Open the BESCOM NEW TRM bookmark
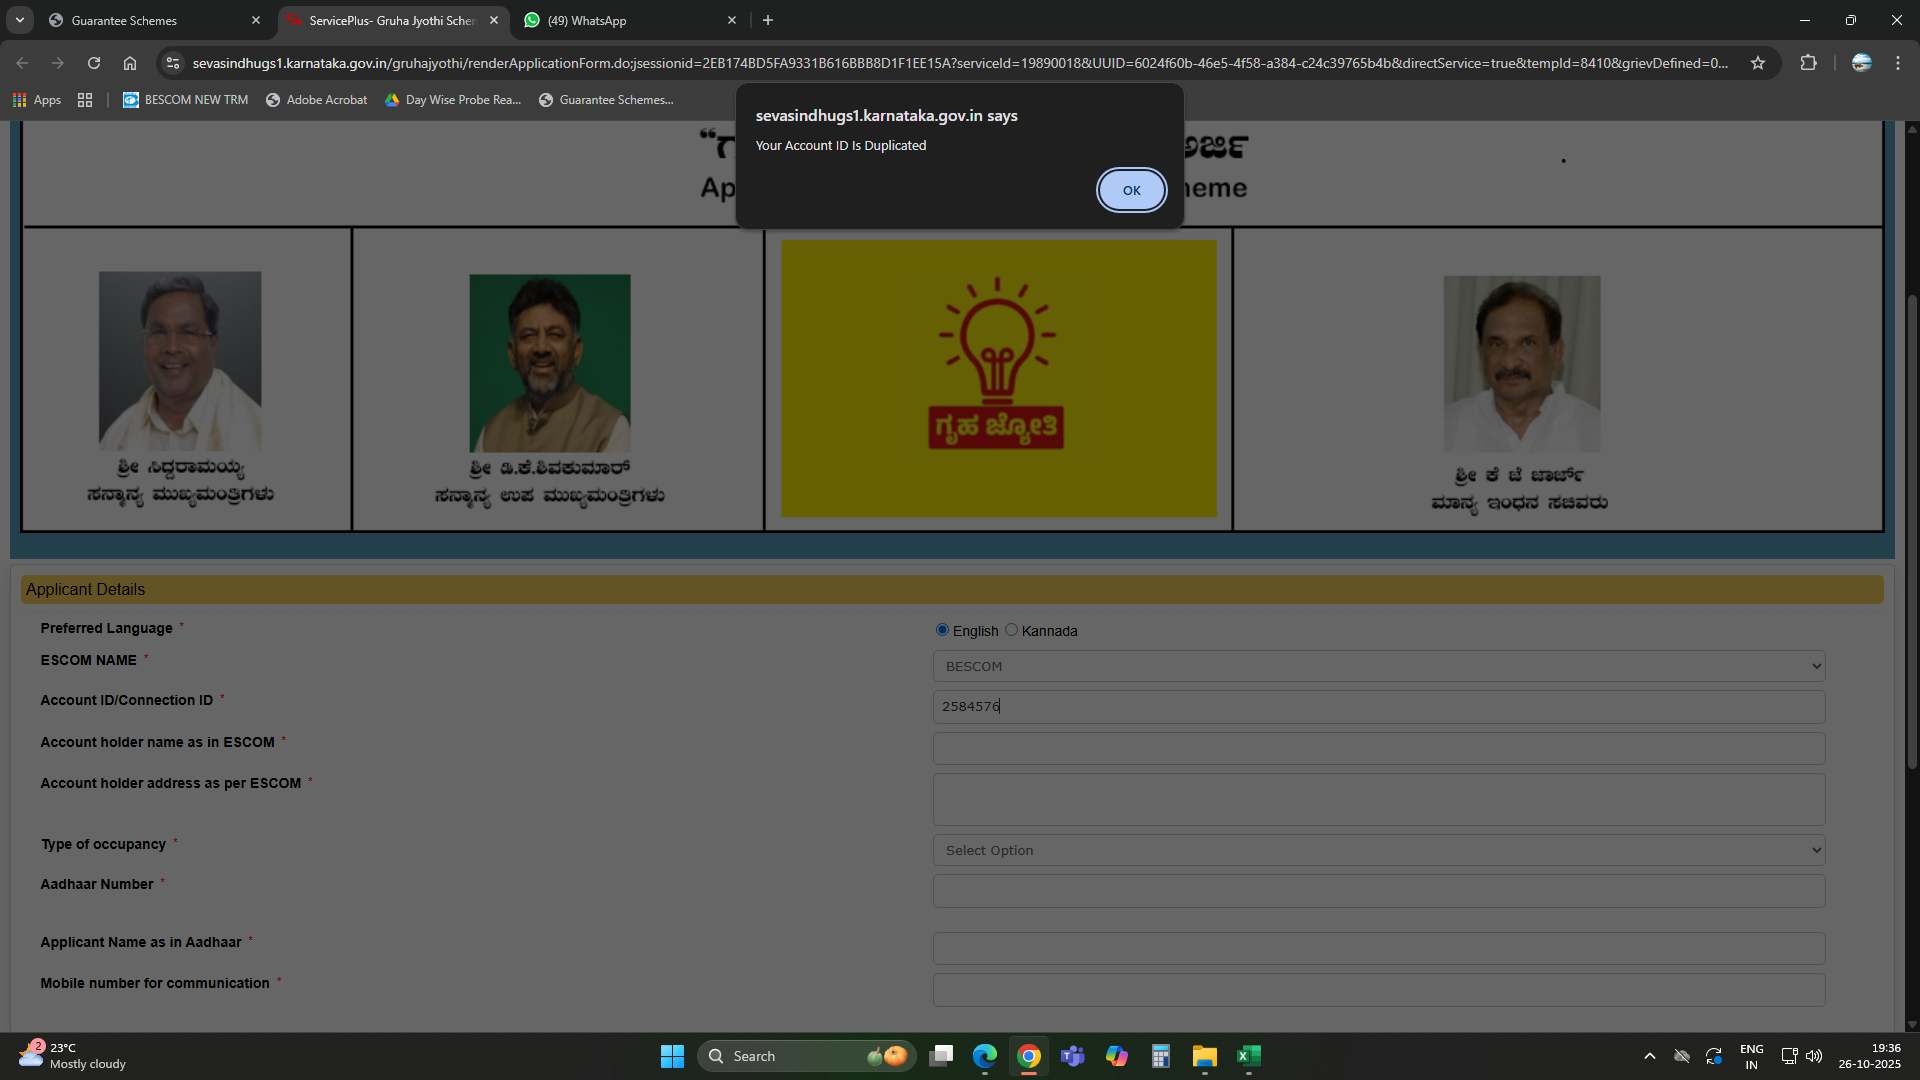Image resolution: width=1920 pixels, height=1080 pixels. coord(186,100)
